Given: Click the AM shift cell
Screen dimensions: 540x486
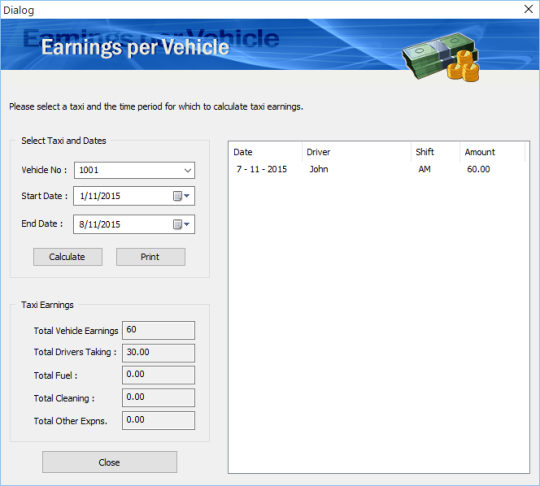Looking at the screenshot, I should [424, 169].
